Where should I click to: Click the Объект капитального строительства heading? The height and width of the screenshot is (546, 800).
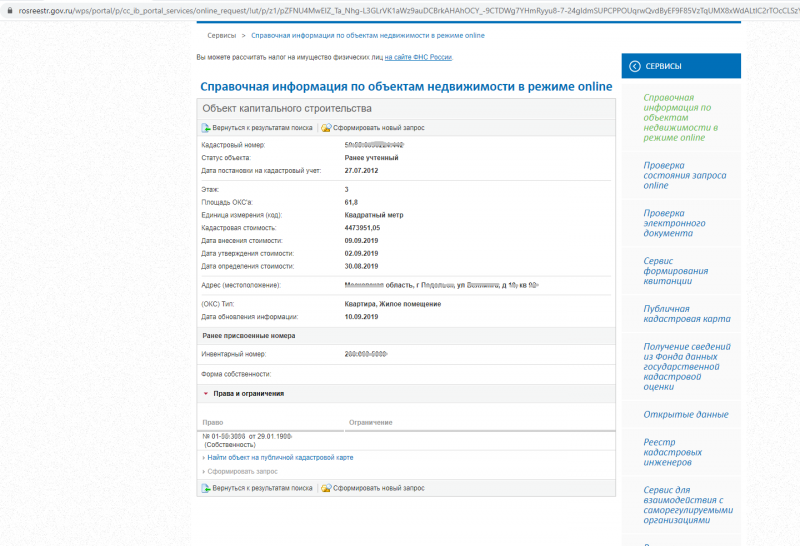(x=287, y=109)
